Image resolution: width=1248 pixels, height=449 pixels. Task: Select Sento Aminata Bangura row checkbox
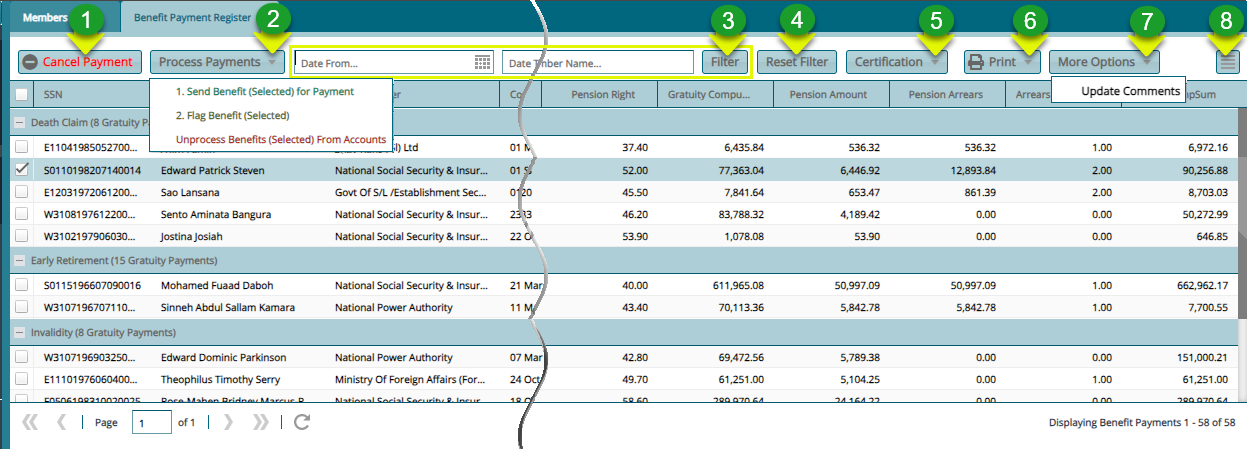tap(21, 214)
